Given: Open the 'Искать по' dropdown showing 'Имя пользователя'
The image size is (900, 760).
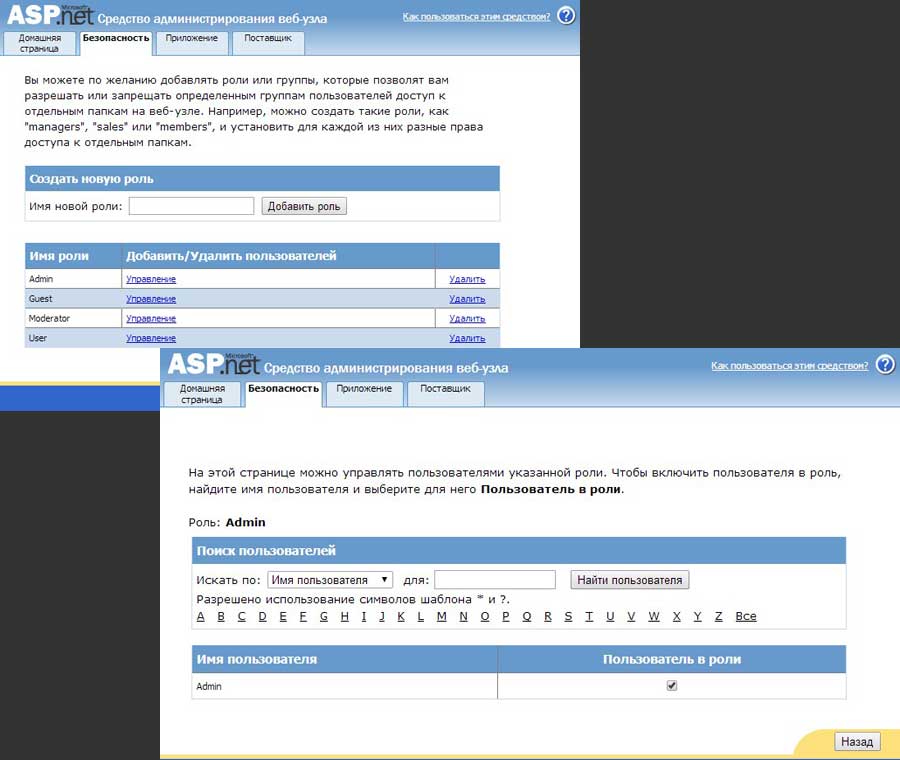Looking at the screenshot, I should pos(330,580).
